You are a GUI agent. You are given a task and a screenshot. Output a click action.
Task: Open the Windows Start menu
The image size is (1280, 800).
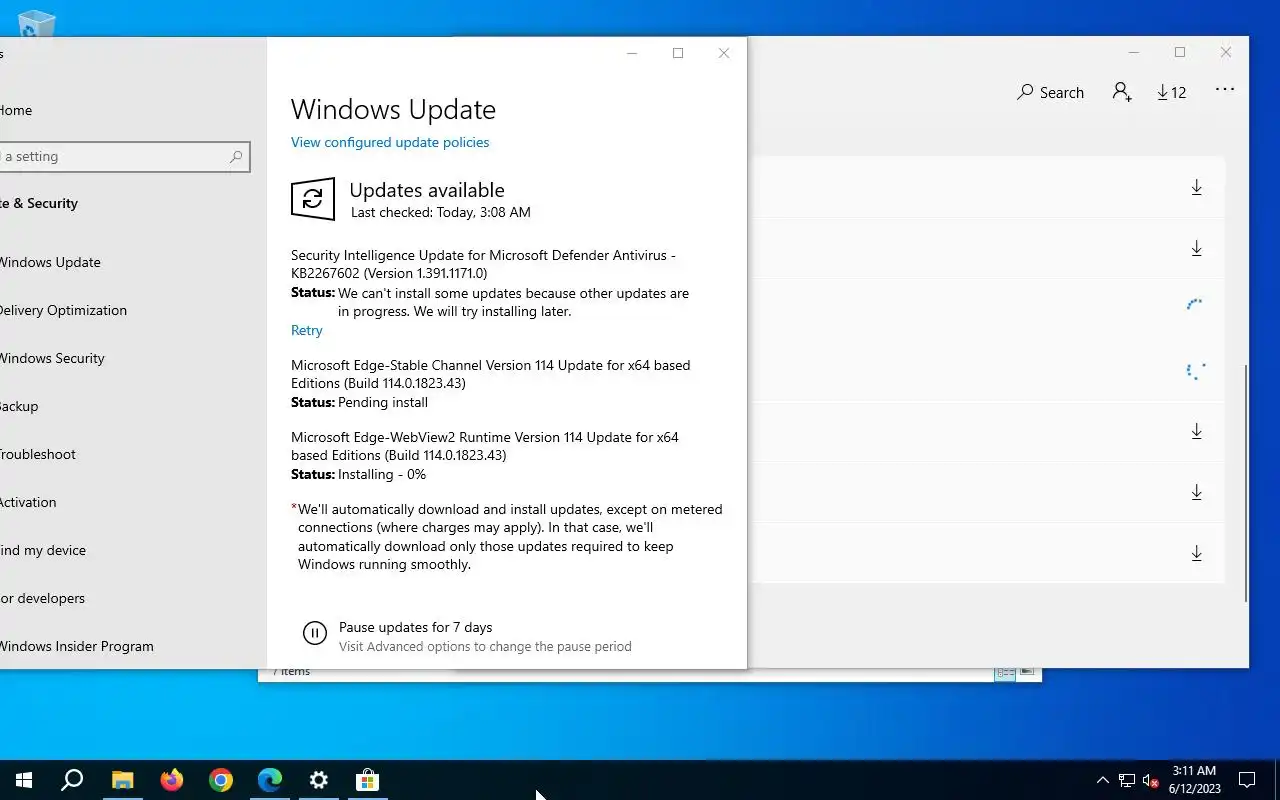click(23, 780)
